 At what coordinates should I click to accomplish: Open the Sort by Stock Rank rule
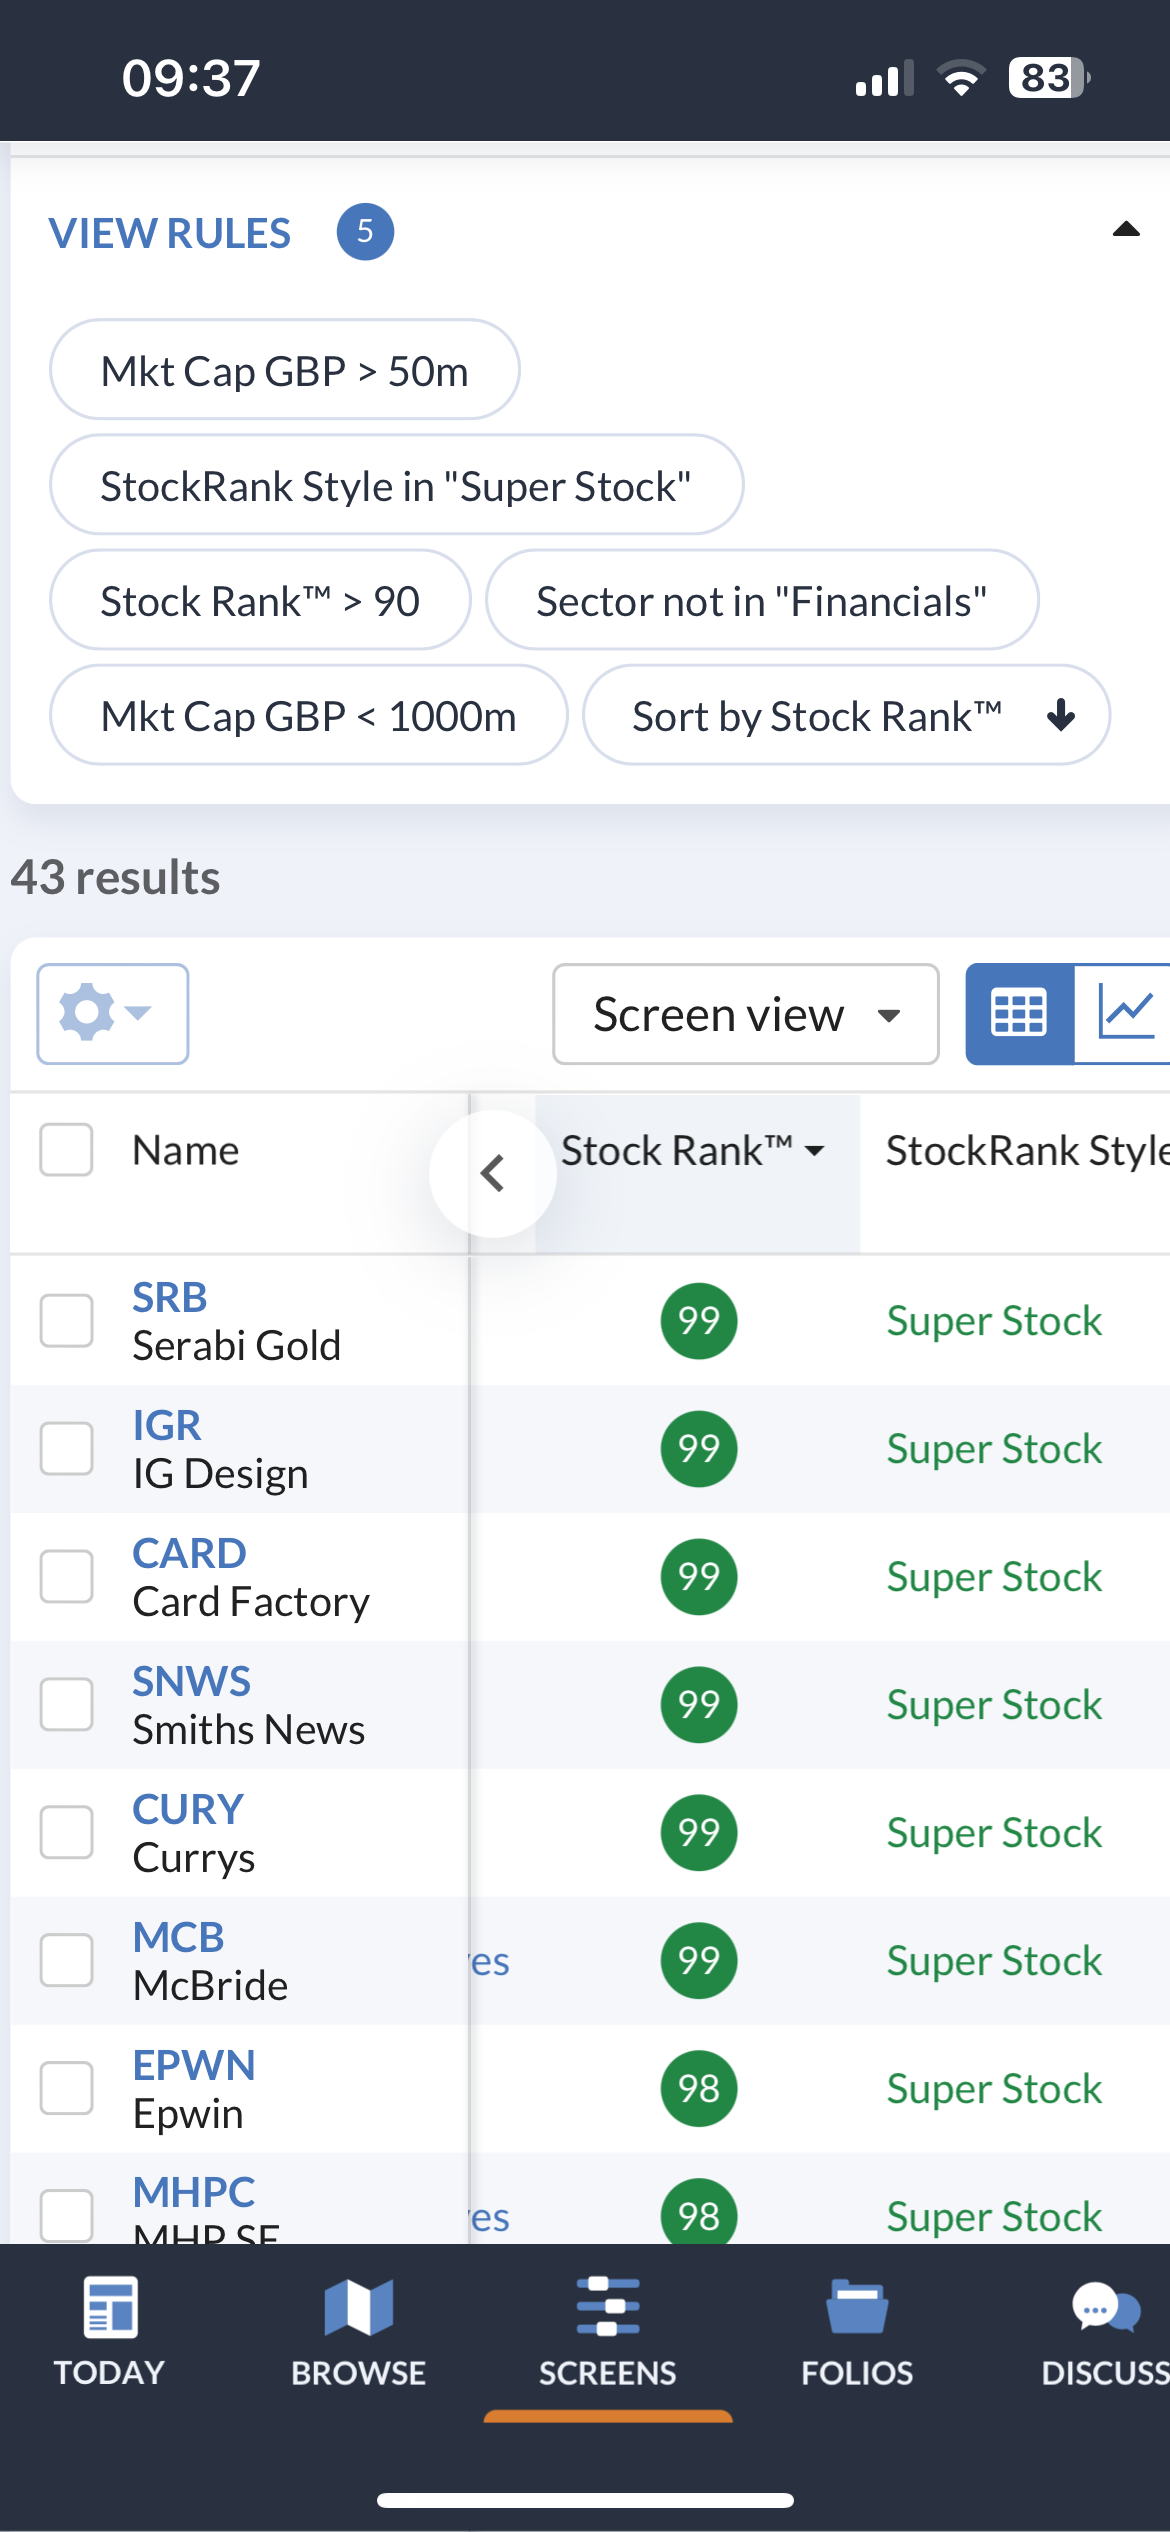click(846, 715)
